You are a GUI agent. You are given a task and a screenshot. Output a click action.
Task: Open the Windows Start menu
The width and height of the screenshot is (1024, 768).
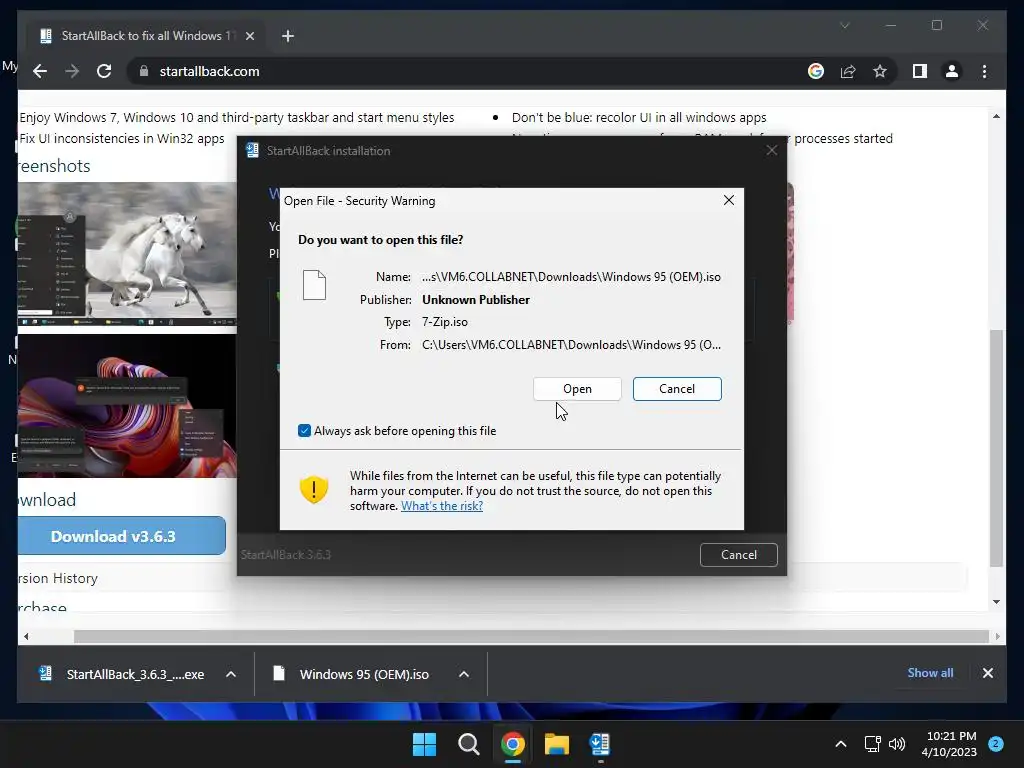click(x=424, y=744)
